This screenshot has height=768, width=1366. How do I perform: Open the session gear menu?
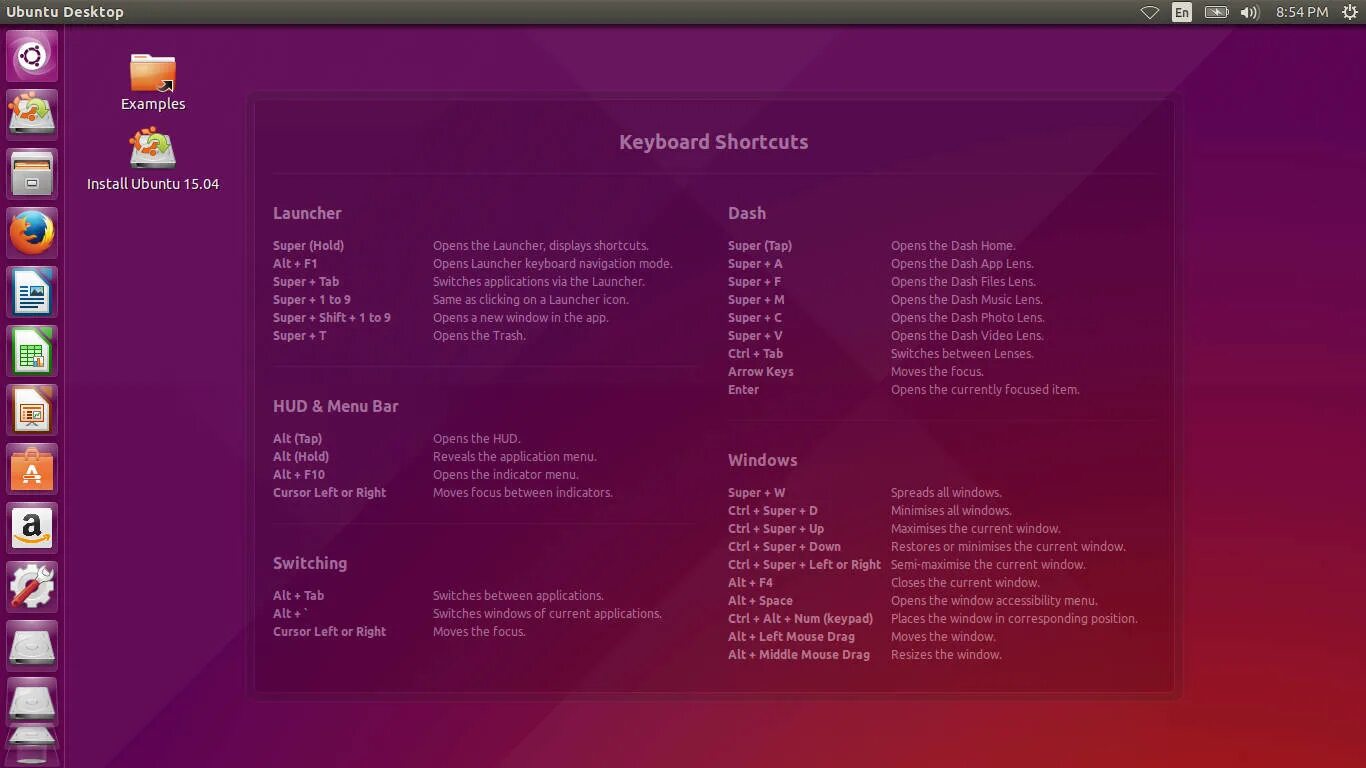pos(1349,12)
